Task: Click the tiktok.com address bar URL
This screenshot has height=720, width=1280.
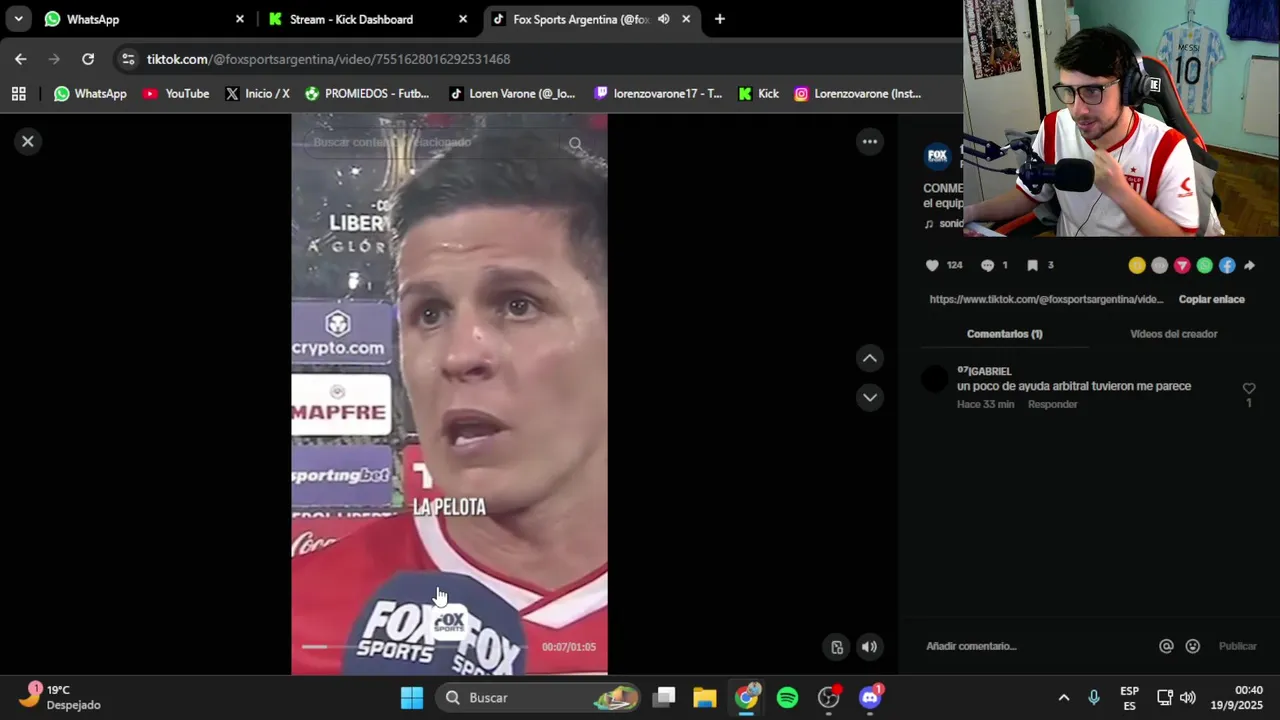Action: [x=328, y=59]
